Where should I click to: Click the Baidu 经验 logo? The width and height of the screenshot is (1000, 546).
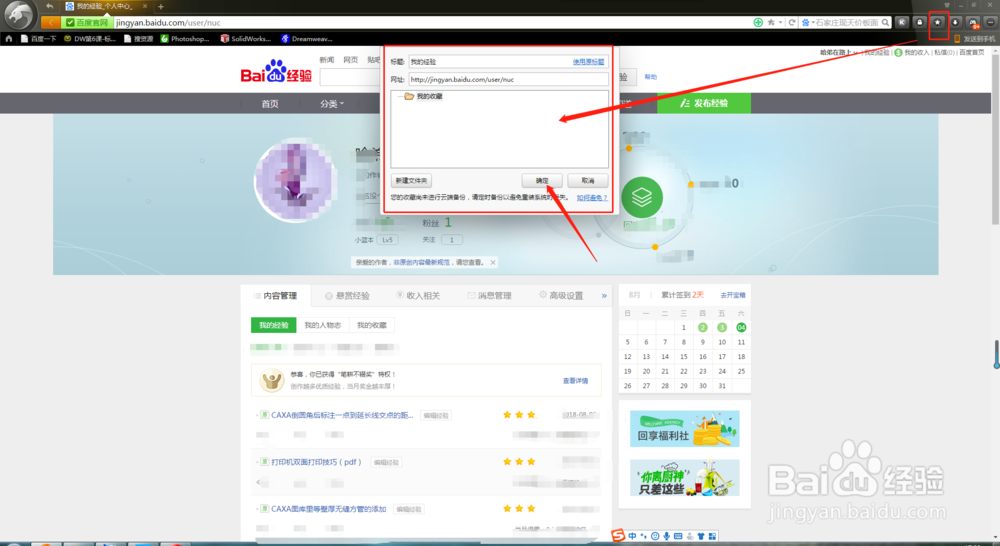tap(276, 72)
